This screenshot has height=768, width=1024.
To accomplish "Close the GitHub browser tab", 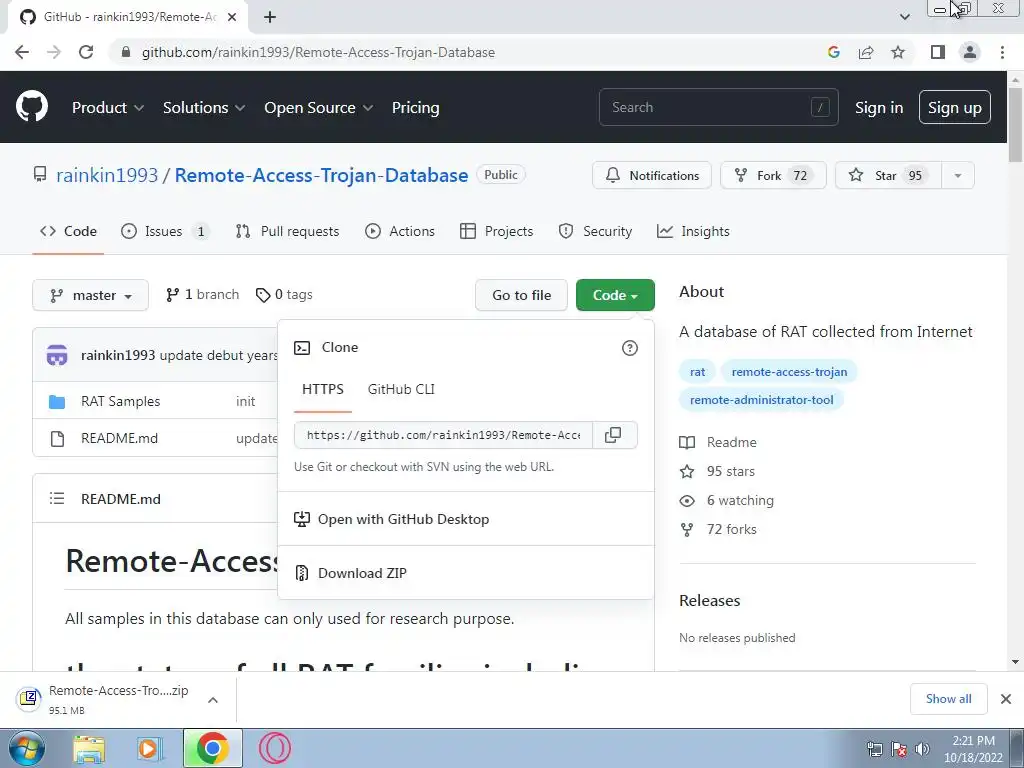I will (x=232, y=17).
